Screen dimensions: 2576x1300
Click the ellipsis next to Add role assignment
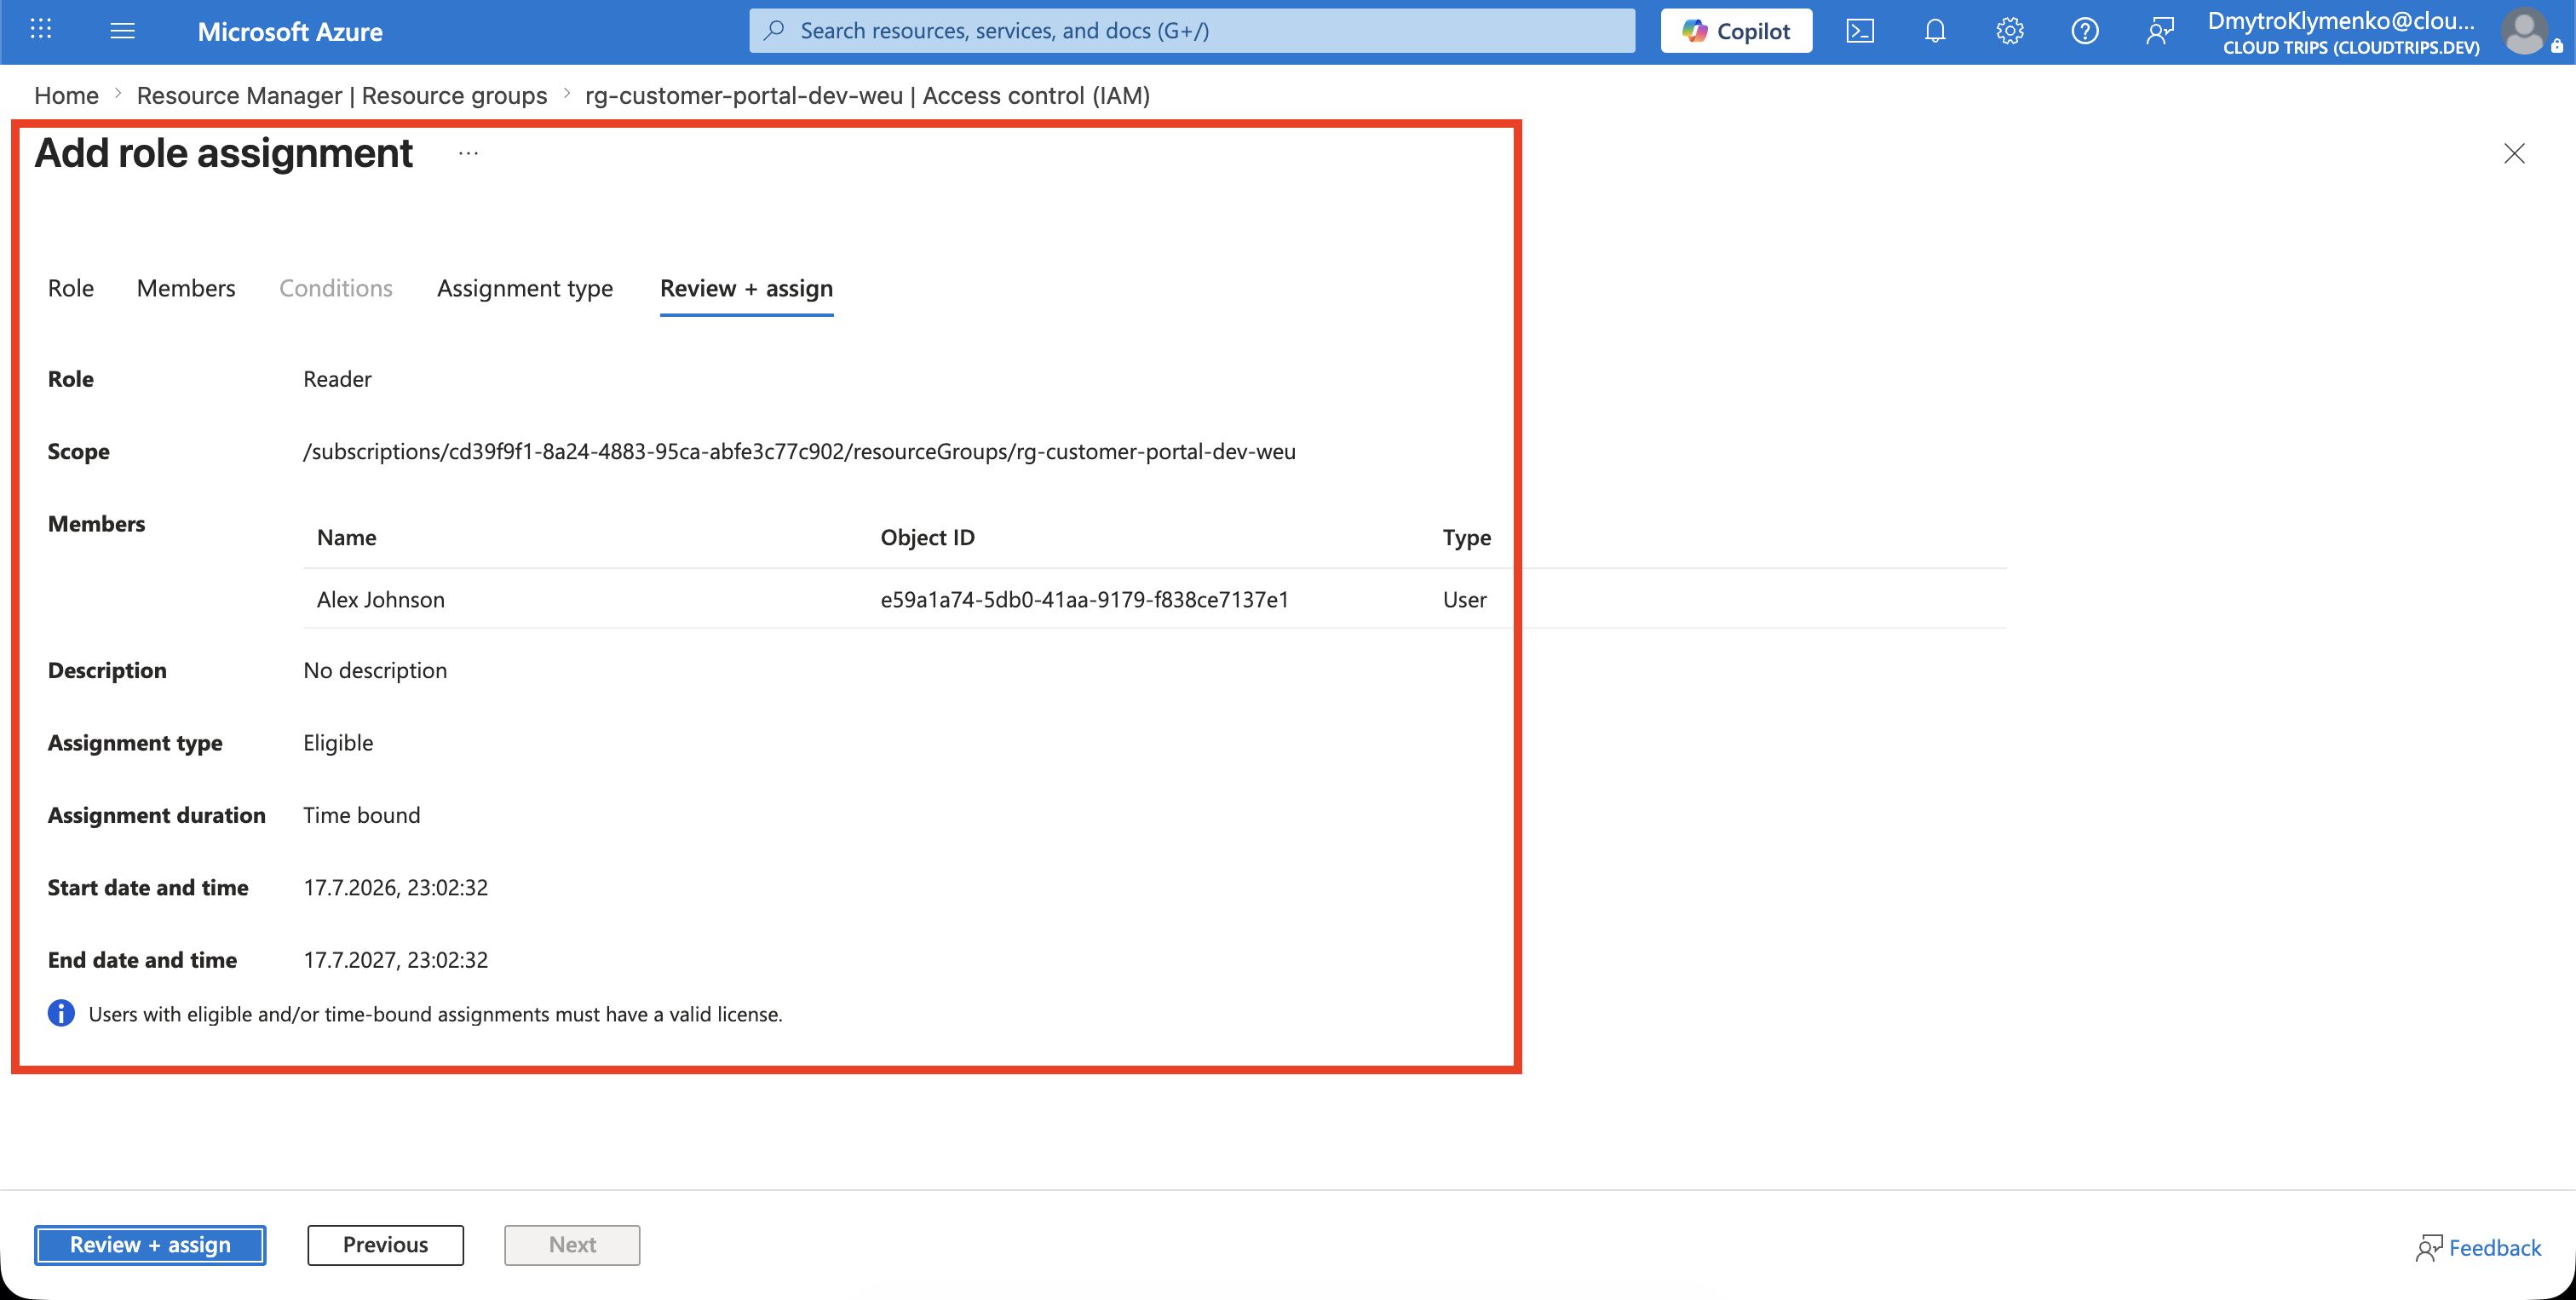click(x=468, y=153)
